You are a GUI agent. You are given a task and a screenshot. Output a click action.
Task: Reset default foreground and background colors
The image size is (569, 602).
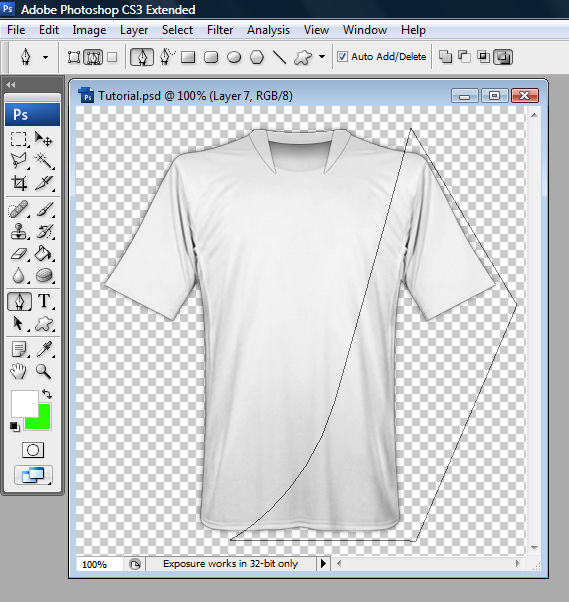click(15, 427)
